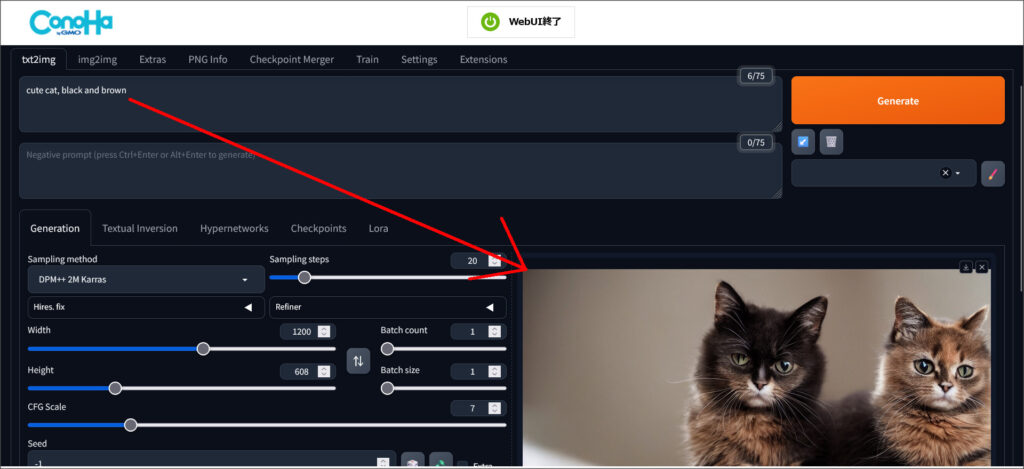Open the Extensions tab
This screenshot has width=1024, height=469.
click(x=483, y=59)
